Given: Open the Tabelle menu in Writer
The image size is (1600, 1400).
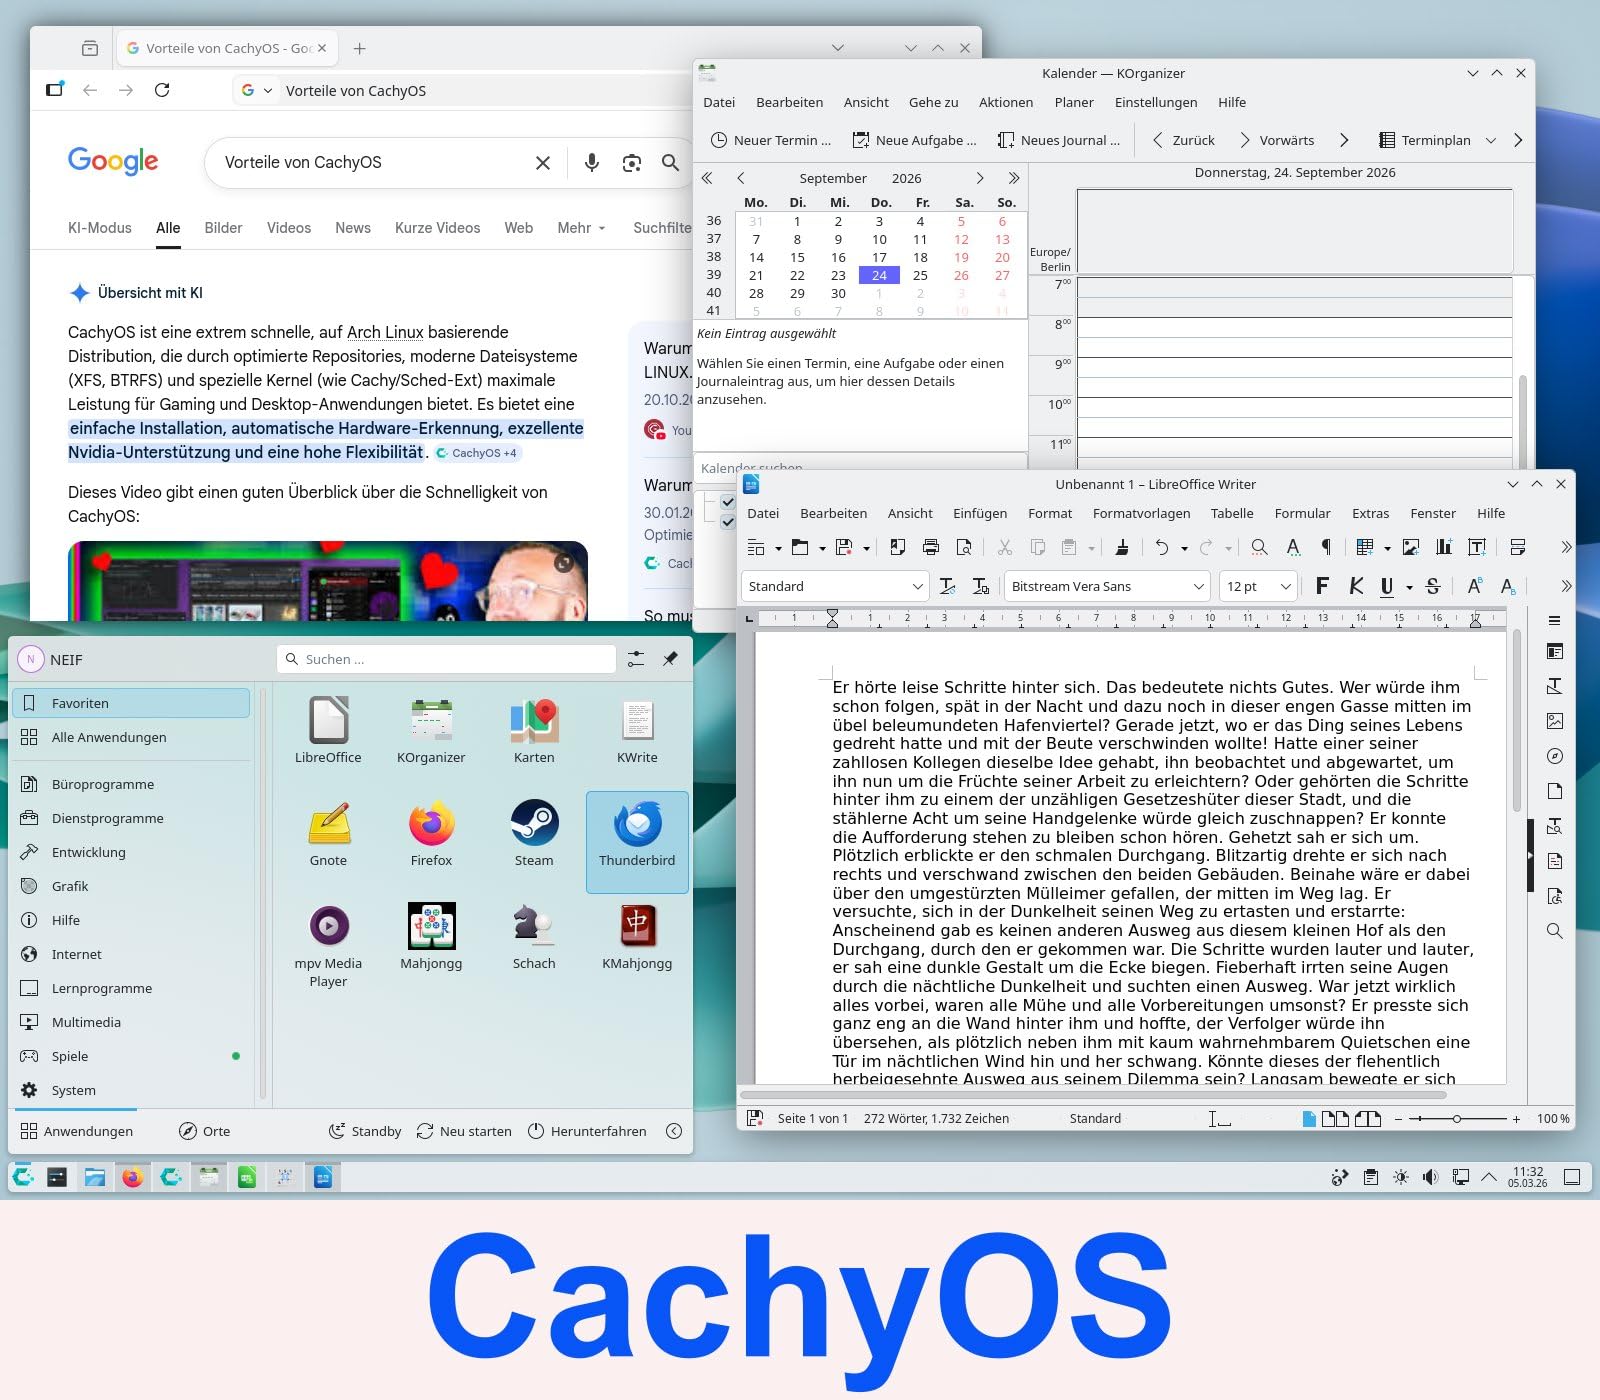Looking at the screenshot, I should tap(1232, 513).
